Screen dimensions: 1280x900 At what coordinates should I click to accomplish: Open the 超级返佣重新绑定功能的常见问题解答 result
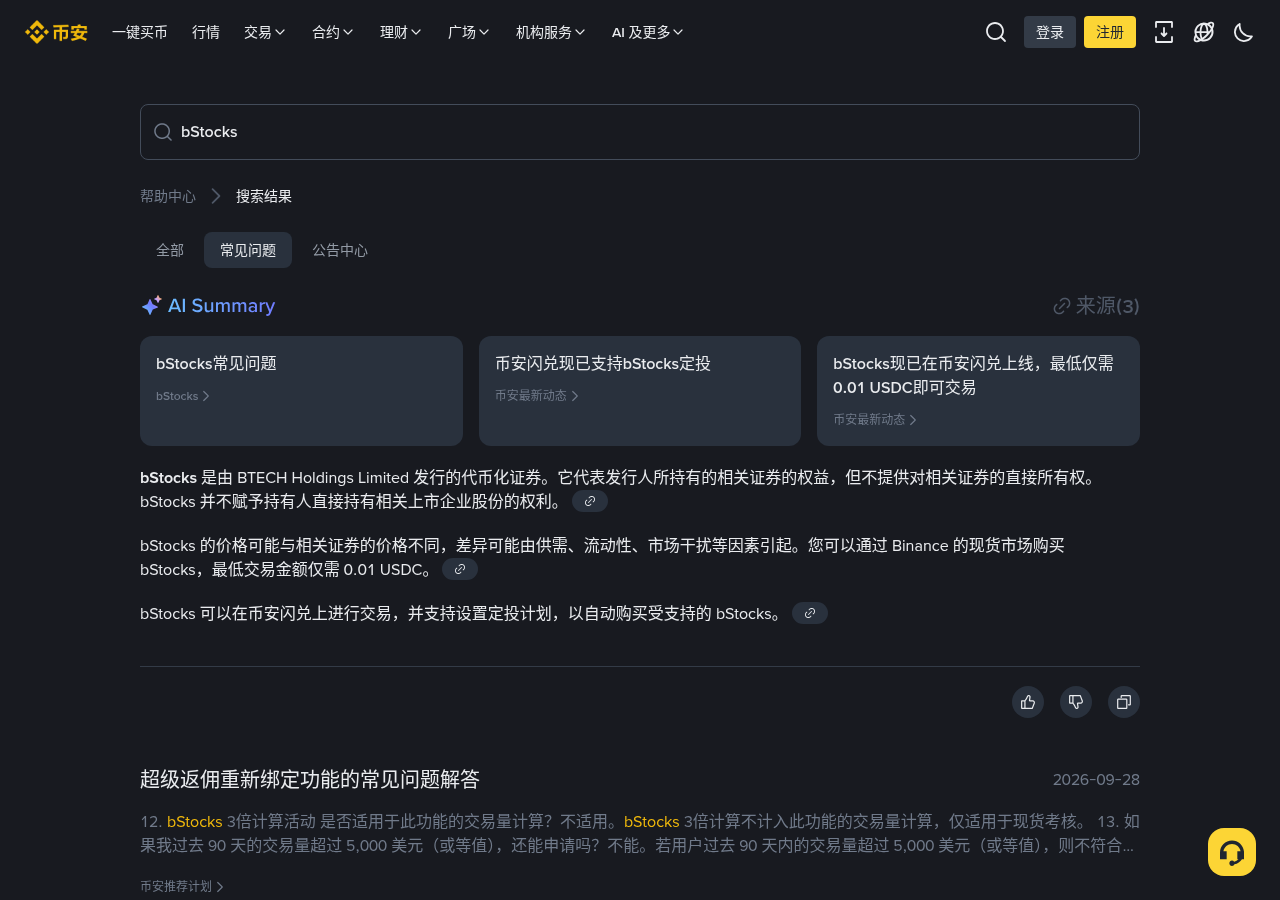[310, 779]
